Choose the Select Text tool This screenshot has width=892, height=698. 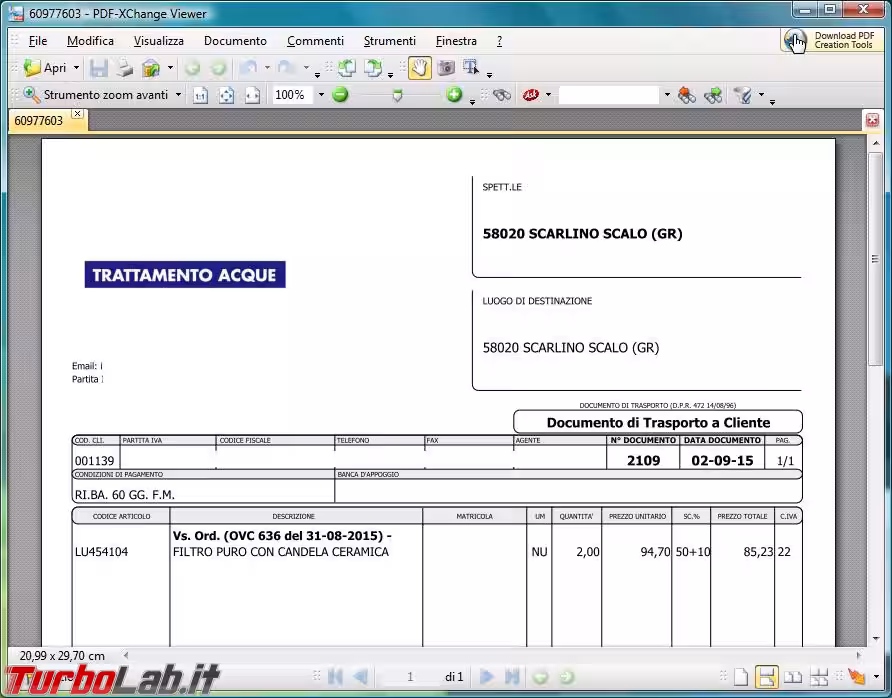[471, 68]
